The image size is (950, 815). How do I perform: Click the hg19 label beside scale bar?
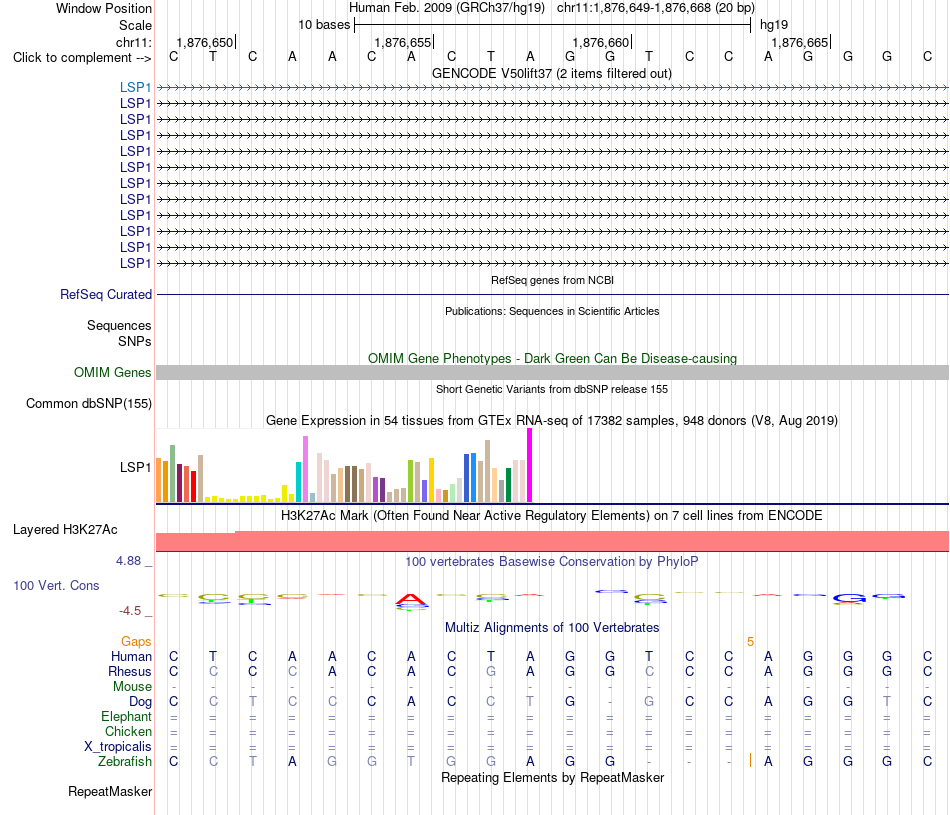click(x=774, y=25)
